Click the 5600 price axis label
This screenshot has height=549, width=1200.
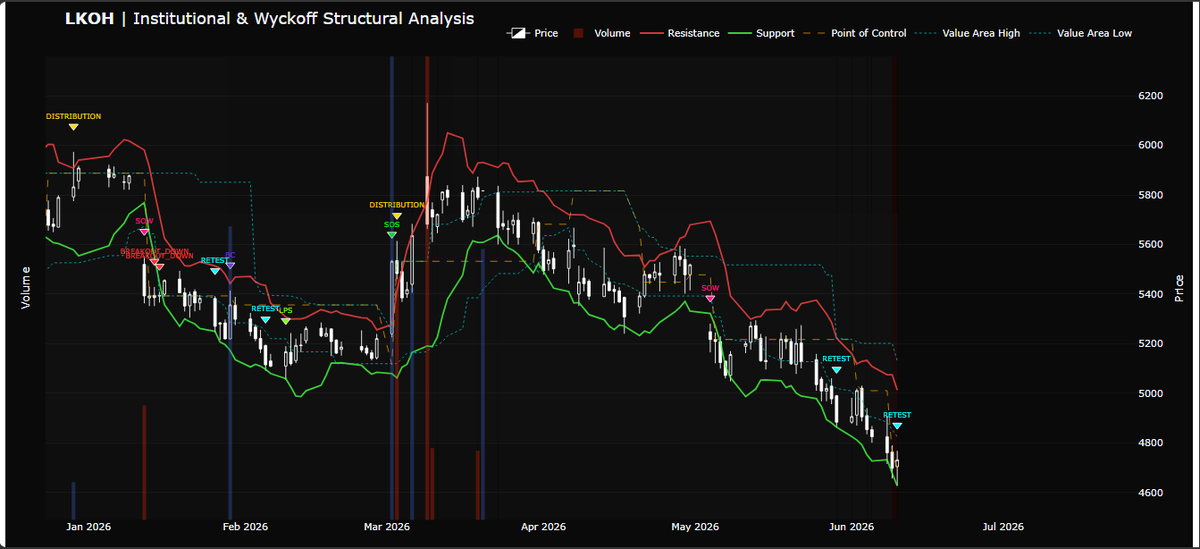(x=1150, y=245)
